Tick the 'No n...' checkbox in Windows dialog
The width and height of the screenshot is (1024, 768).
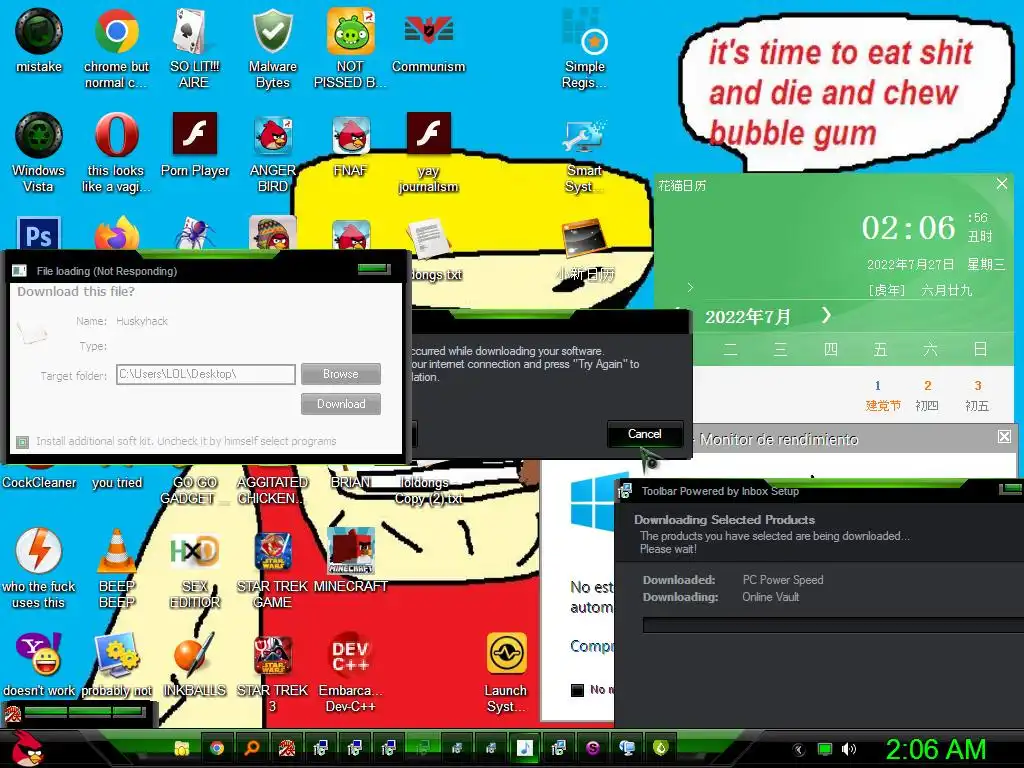pyautogui.click(x=577, y=690)
